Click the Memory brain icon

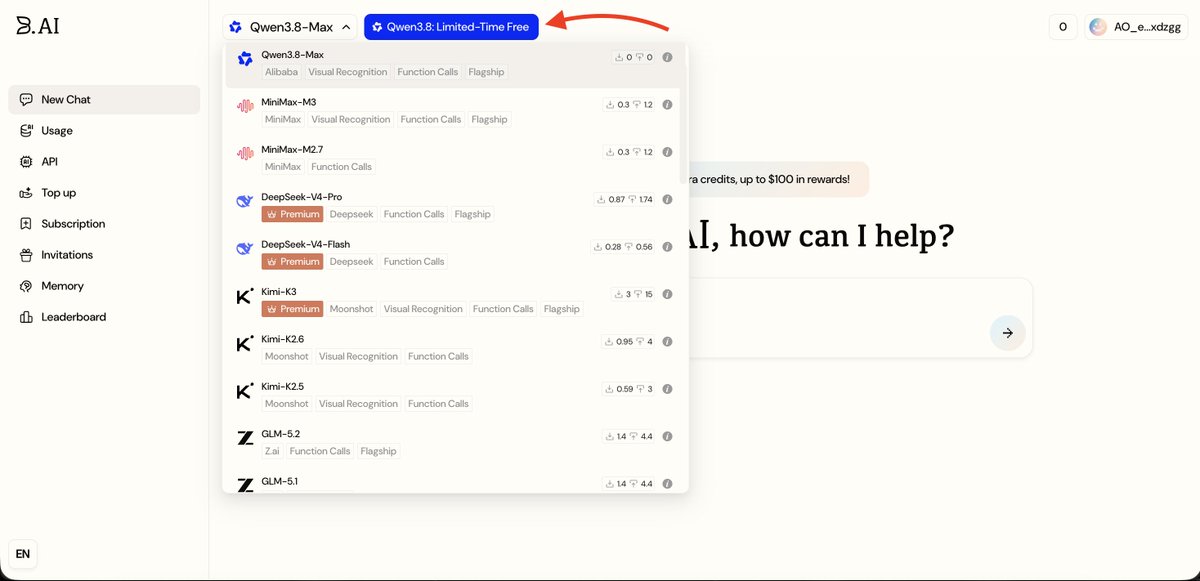click(x=26, y=286)
